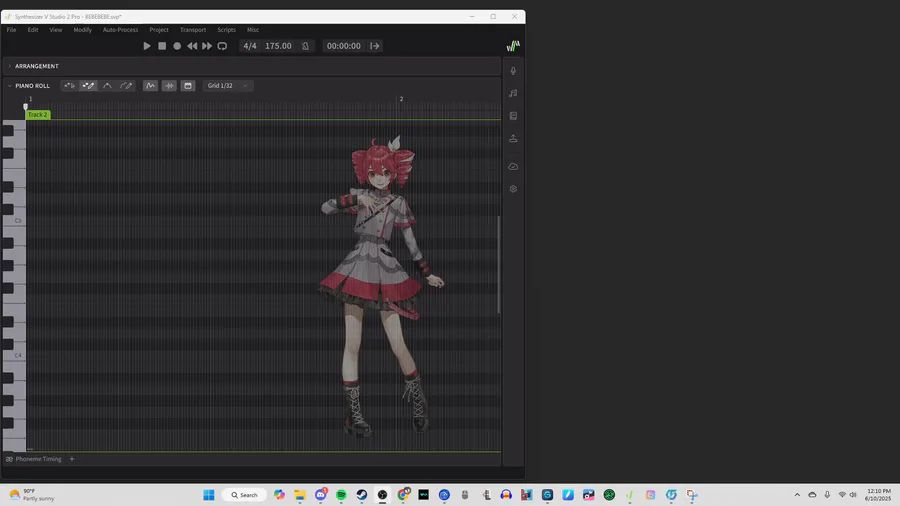
Task: Open the View menu
Action: tap(56, 30)
